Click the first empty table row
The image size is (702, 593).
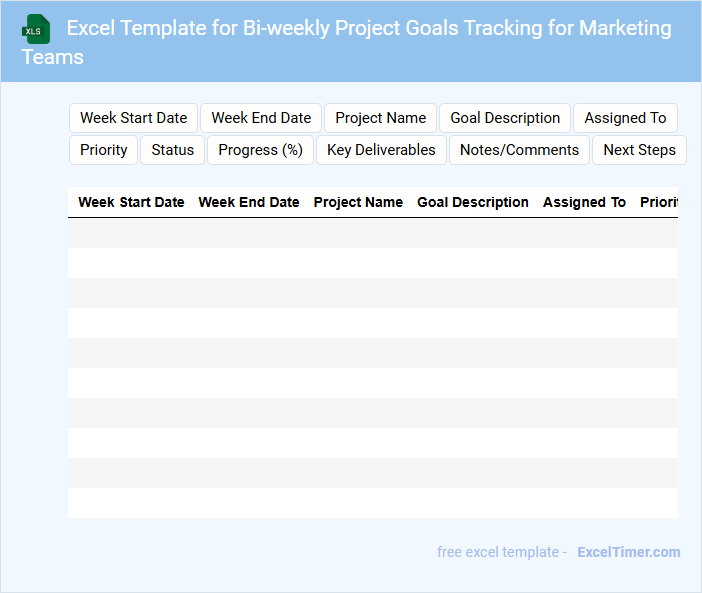pos(372,233)
